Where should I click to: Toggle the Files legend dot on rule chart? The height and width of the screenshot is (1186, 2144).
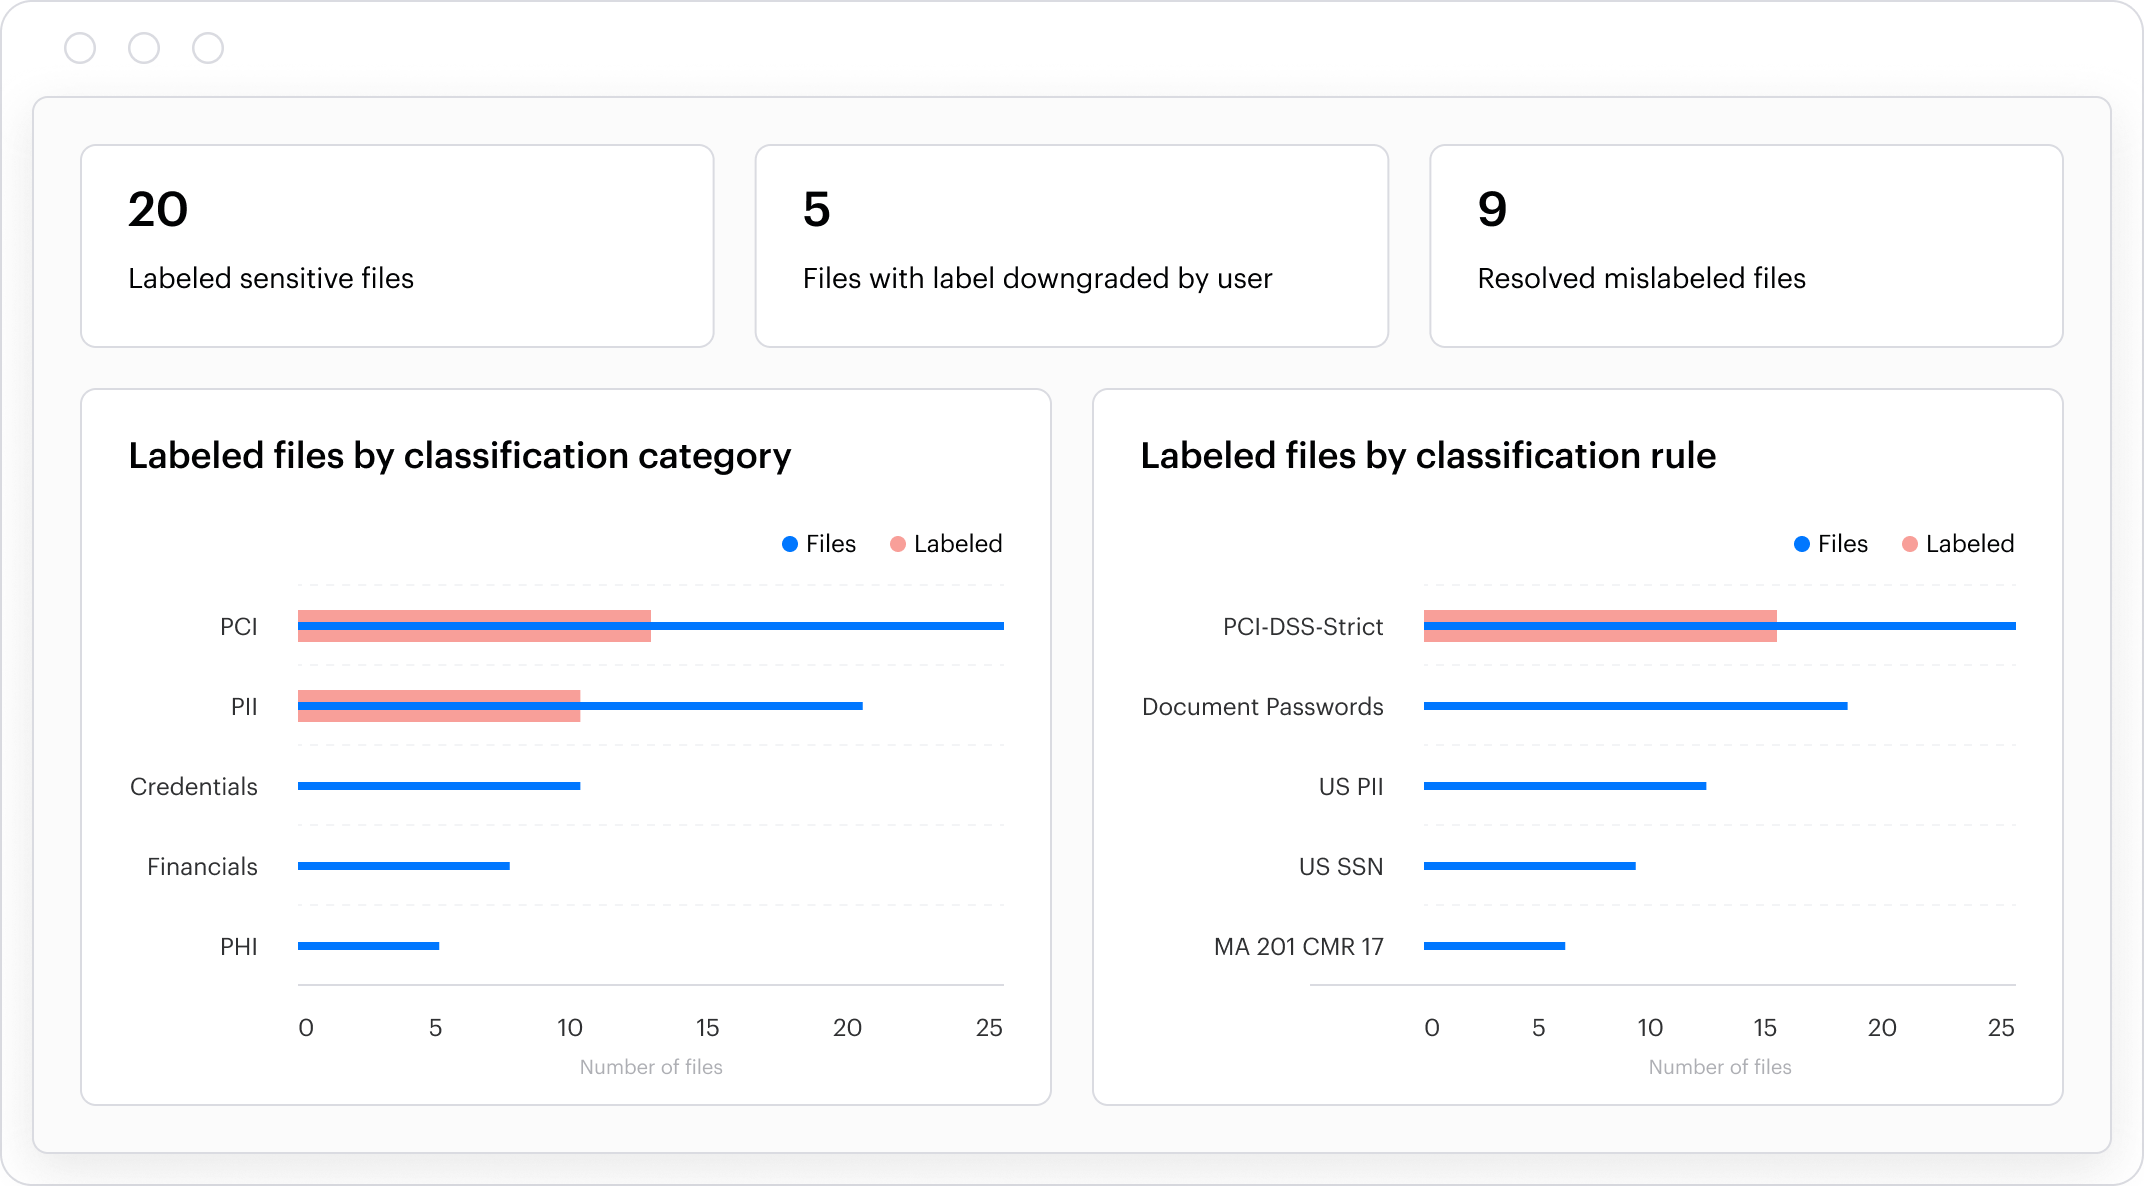1802,544
